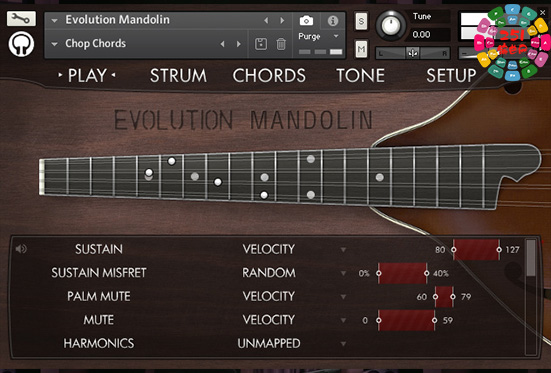Click the speaker icon next to SUSTAIN

click(x=21, y=249)
